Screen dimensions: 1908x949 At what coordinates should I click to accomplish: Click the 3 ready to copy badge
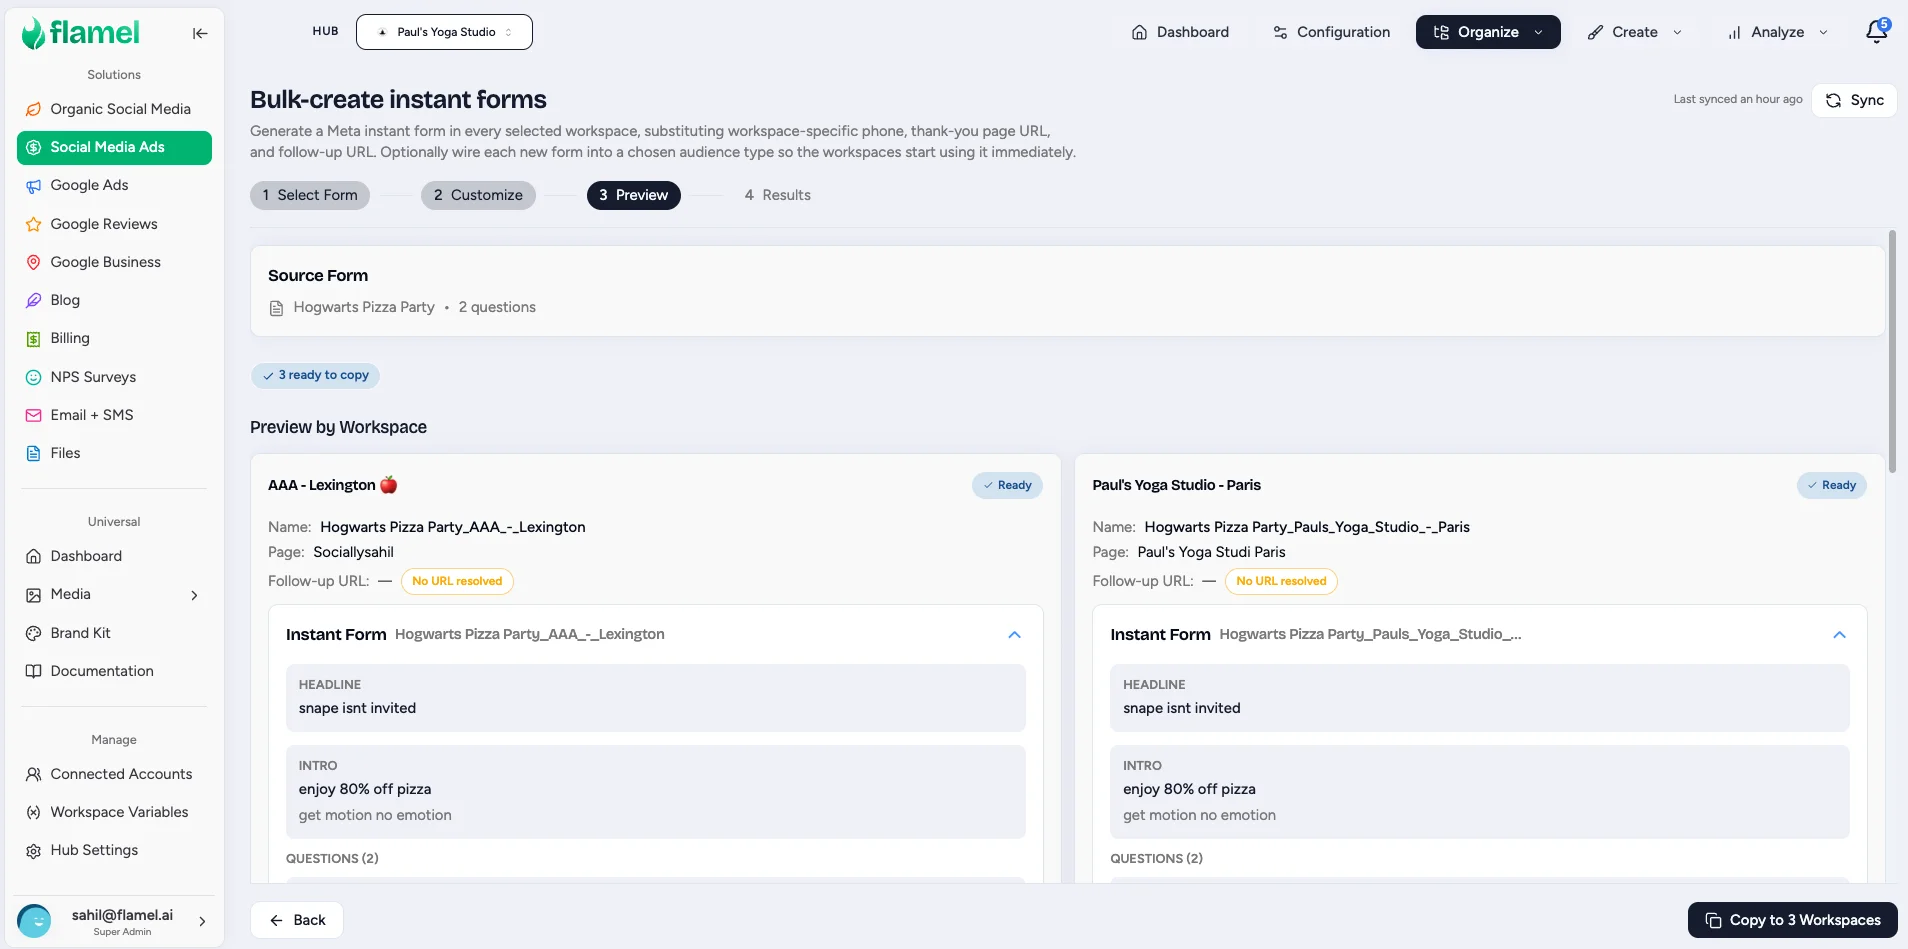pyautogui.click(x=315, y=375)
